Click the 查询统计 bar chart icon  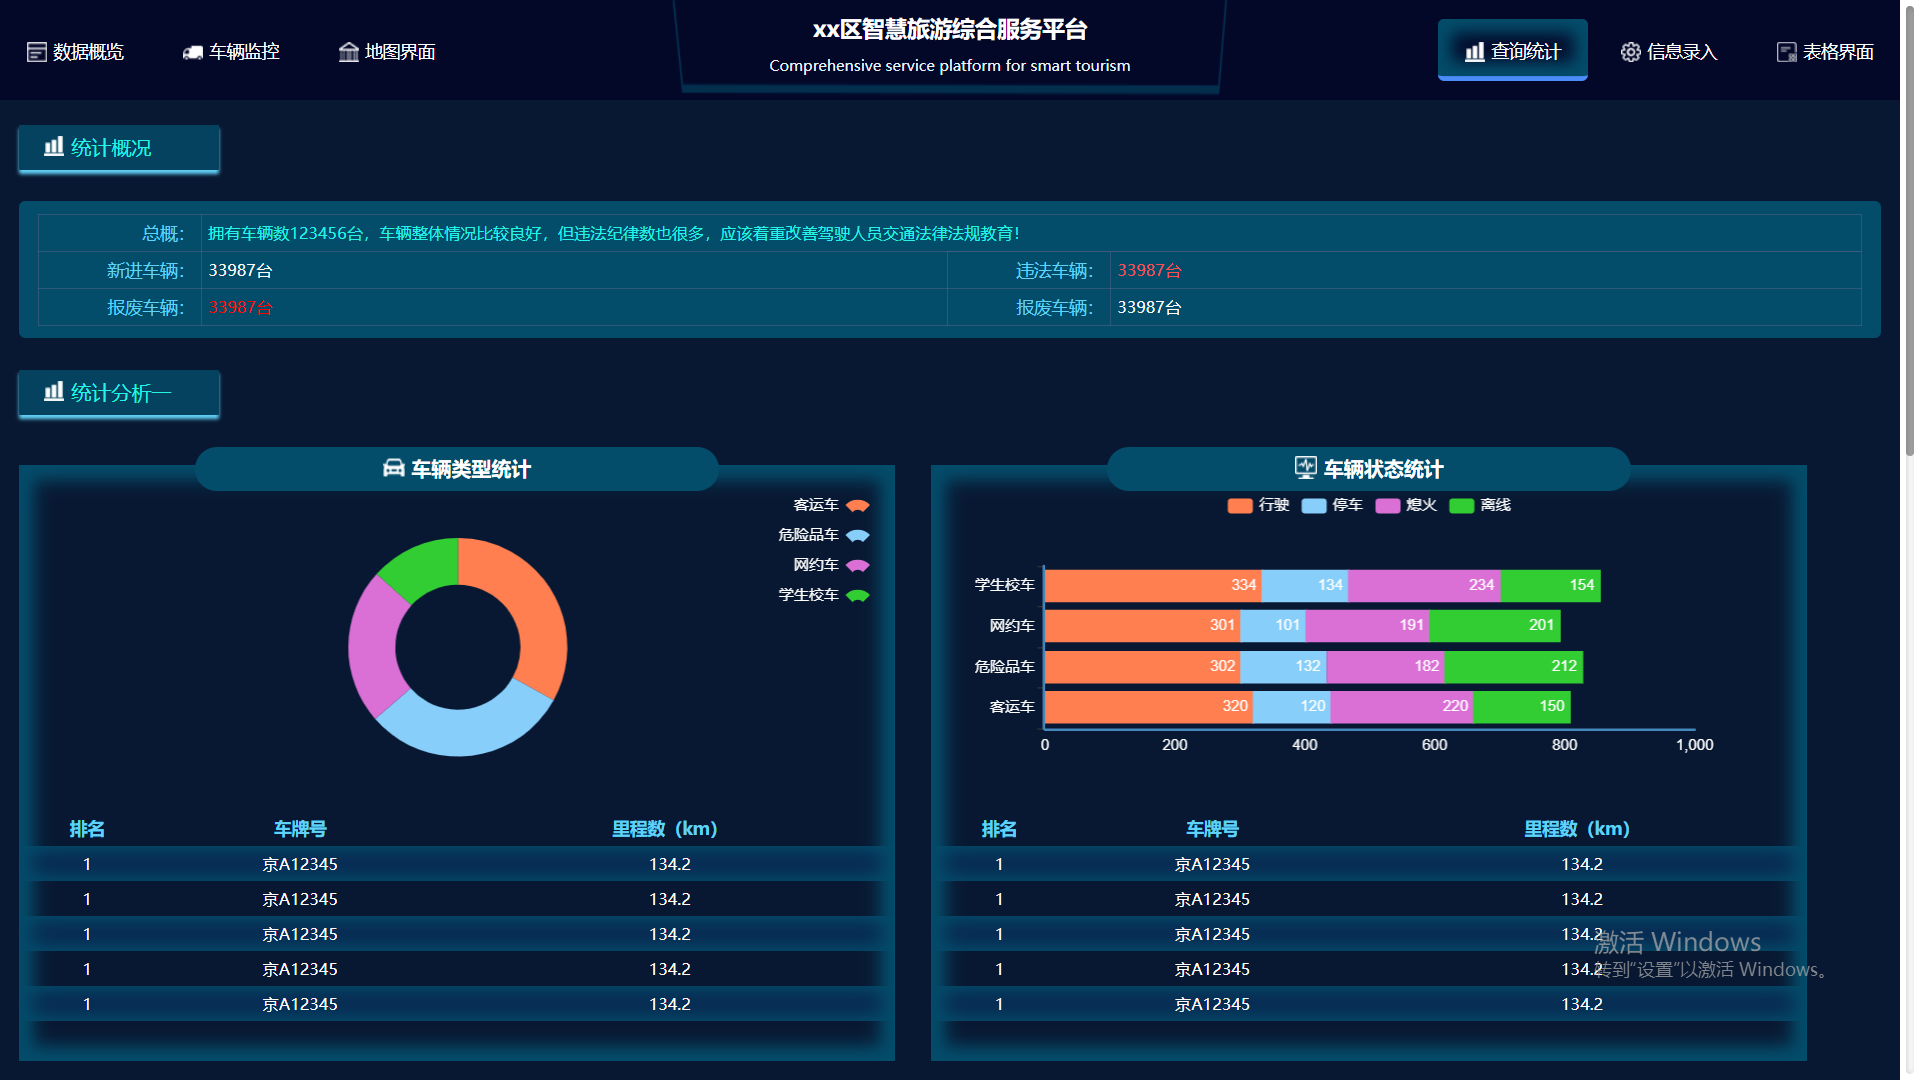click(1474, 52)
